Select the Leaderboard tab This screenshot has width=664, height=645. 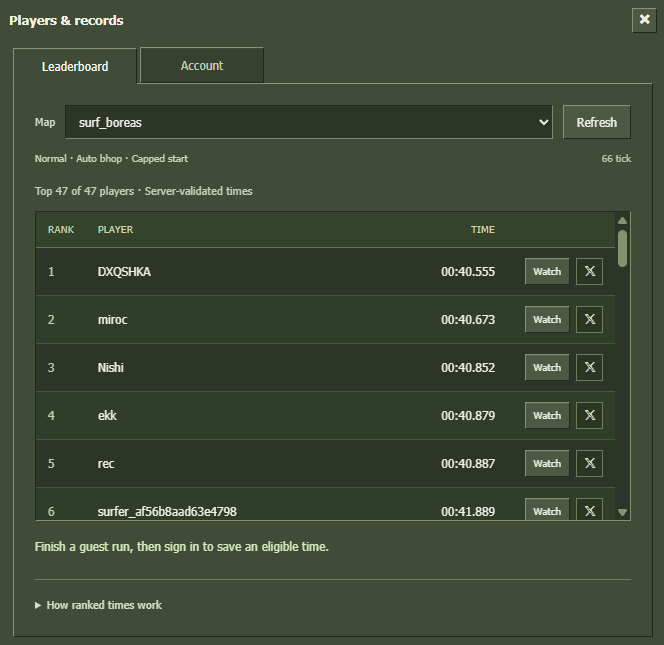click(x=75, y=66)
